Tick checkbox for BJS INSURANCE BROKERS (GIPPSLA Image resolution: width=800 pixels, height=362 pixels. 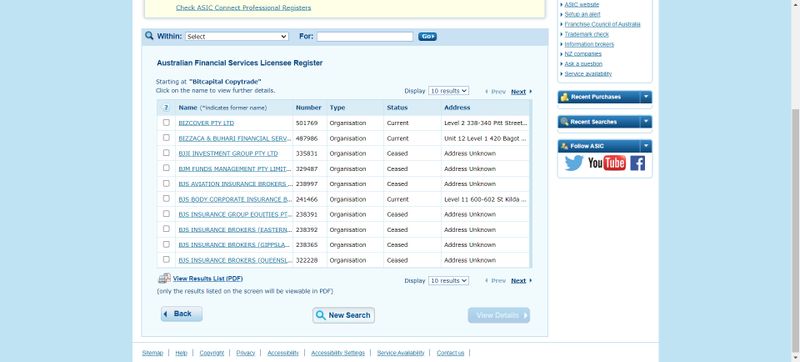(x=166, y=244)
